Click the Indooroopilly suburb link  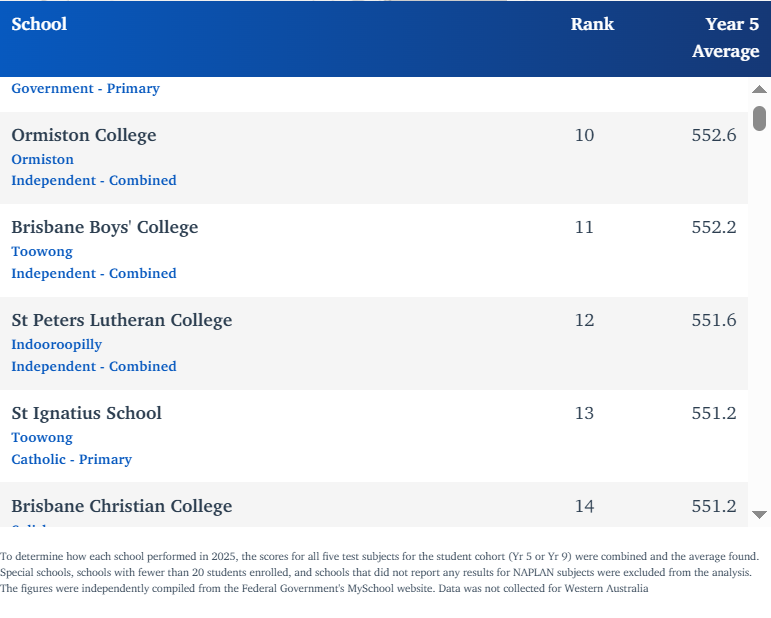pyautogui.click(x=57, y=345)
